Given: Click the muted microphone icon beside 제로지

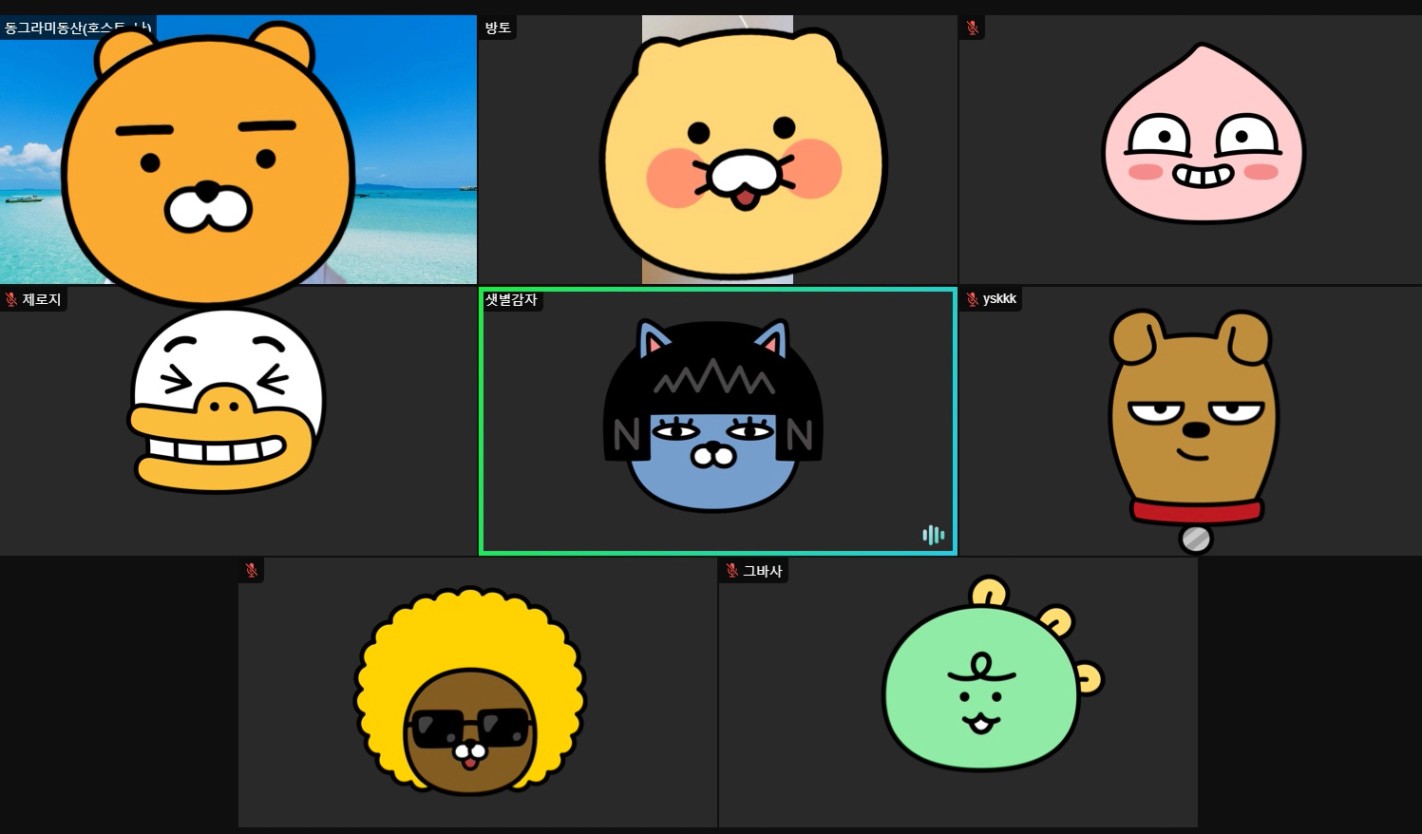Looking at the screenshot, I should tap(11, 299).
